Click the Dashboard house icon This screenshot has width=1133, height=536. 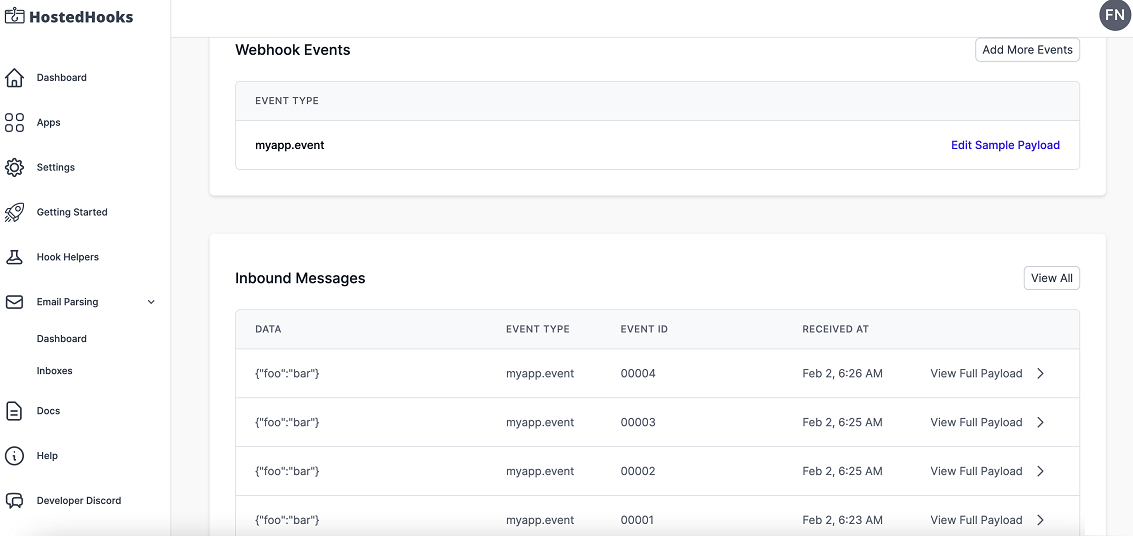coord(14,77)
